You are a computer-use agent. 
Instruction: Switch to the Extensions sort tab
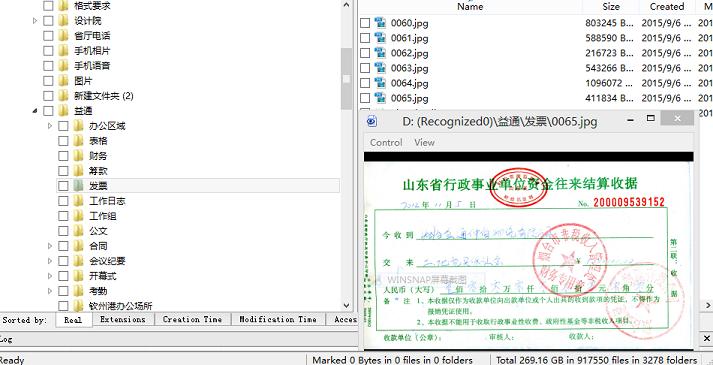[x=123, y=320]
